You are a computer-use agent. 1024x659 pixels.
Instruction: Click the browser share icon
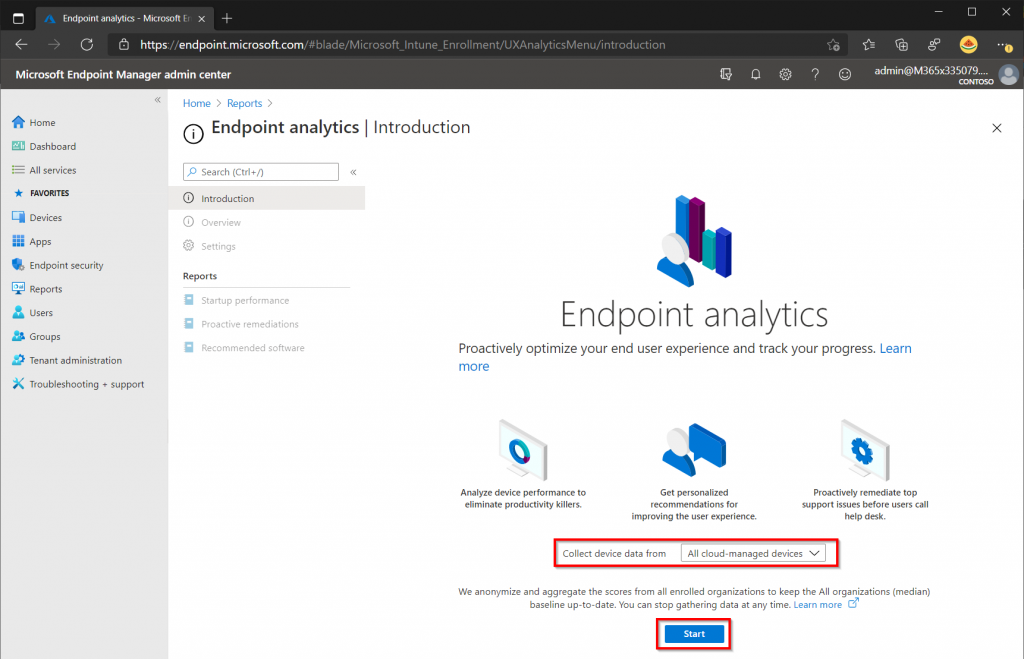[934, 44]
